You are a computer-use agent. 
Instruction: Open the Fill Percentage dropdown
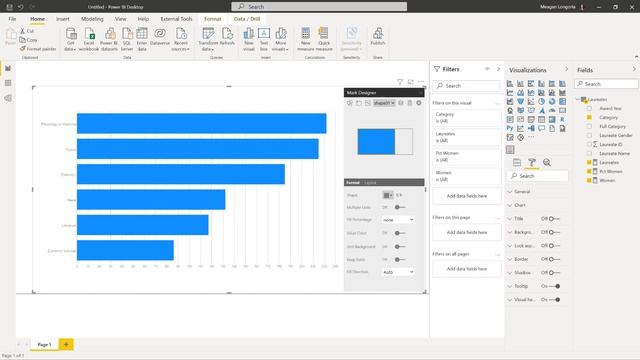tap(398, 220)
